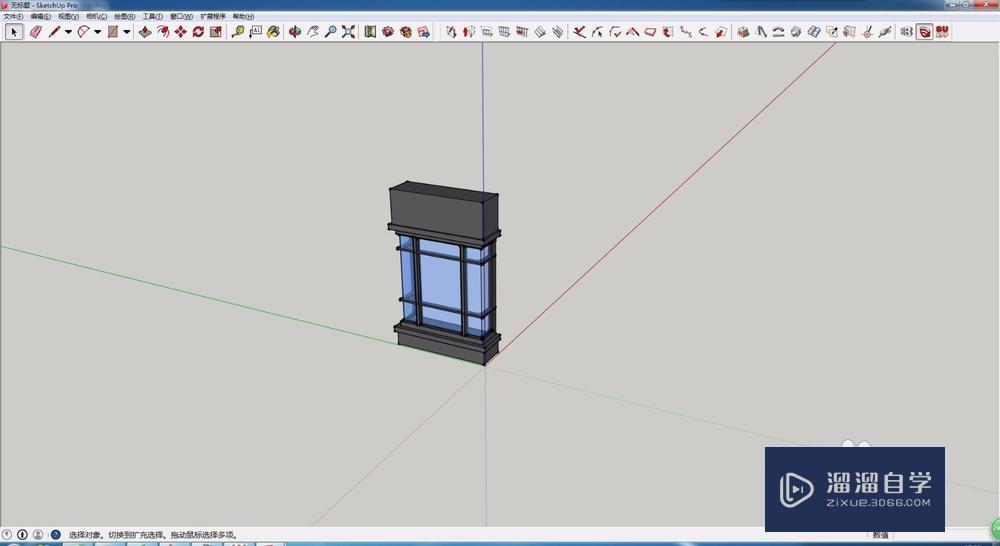Activate the Rotate tool

198,32
